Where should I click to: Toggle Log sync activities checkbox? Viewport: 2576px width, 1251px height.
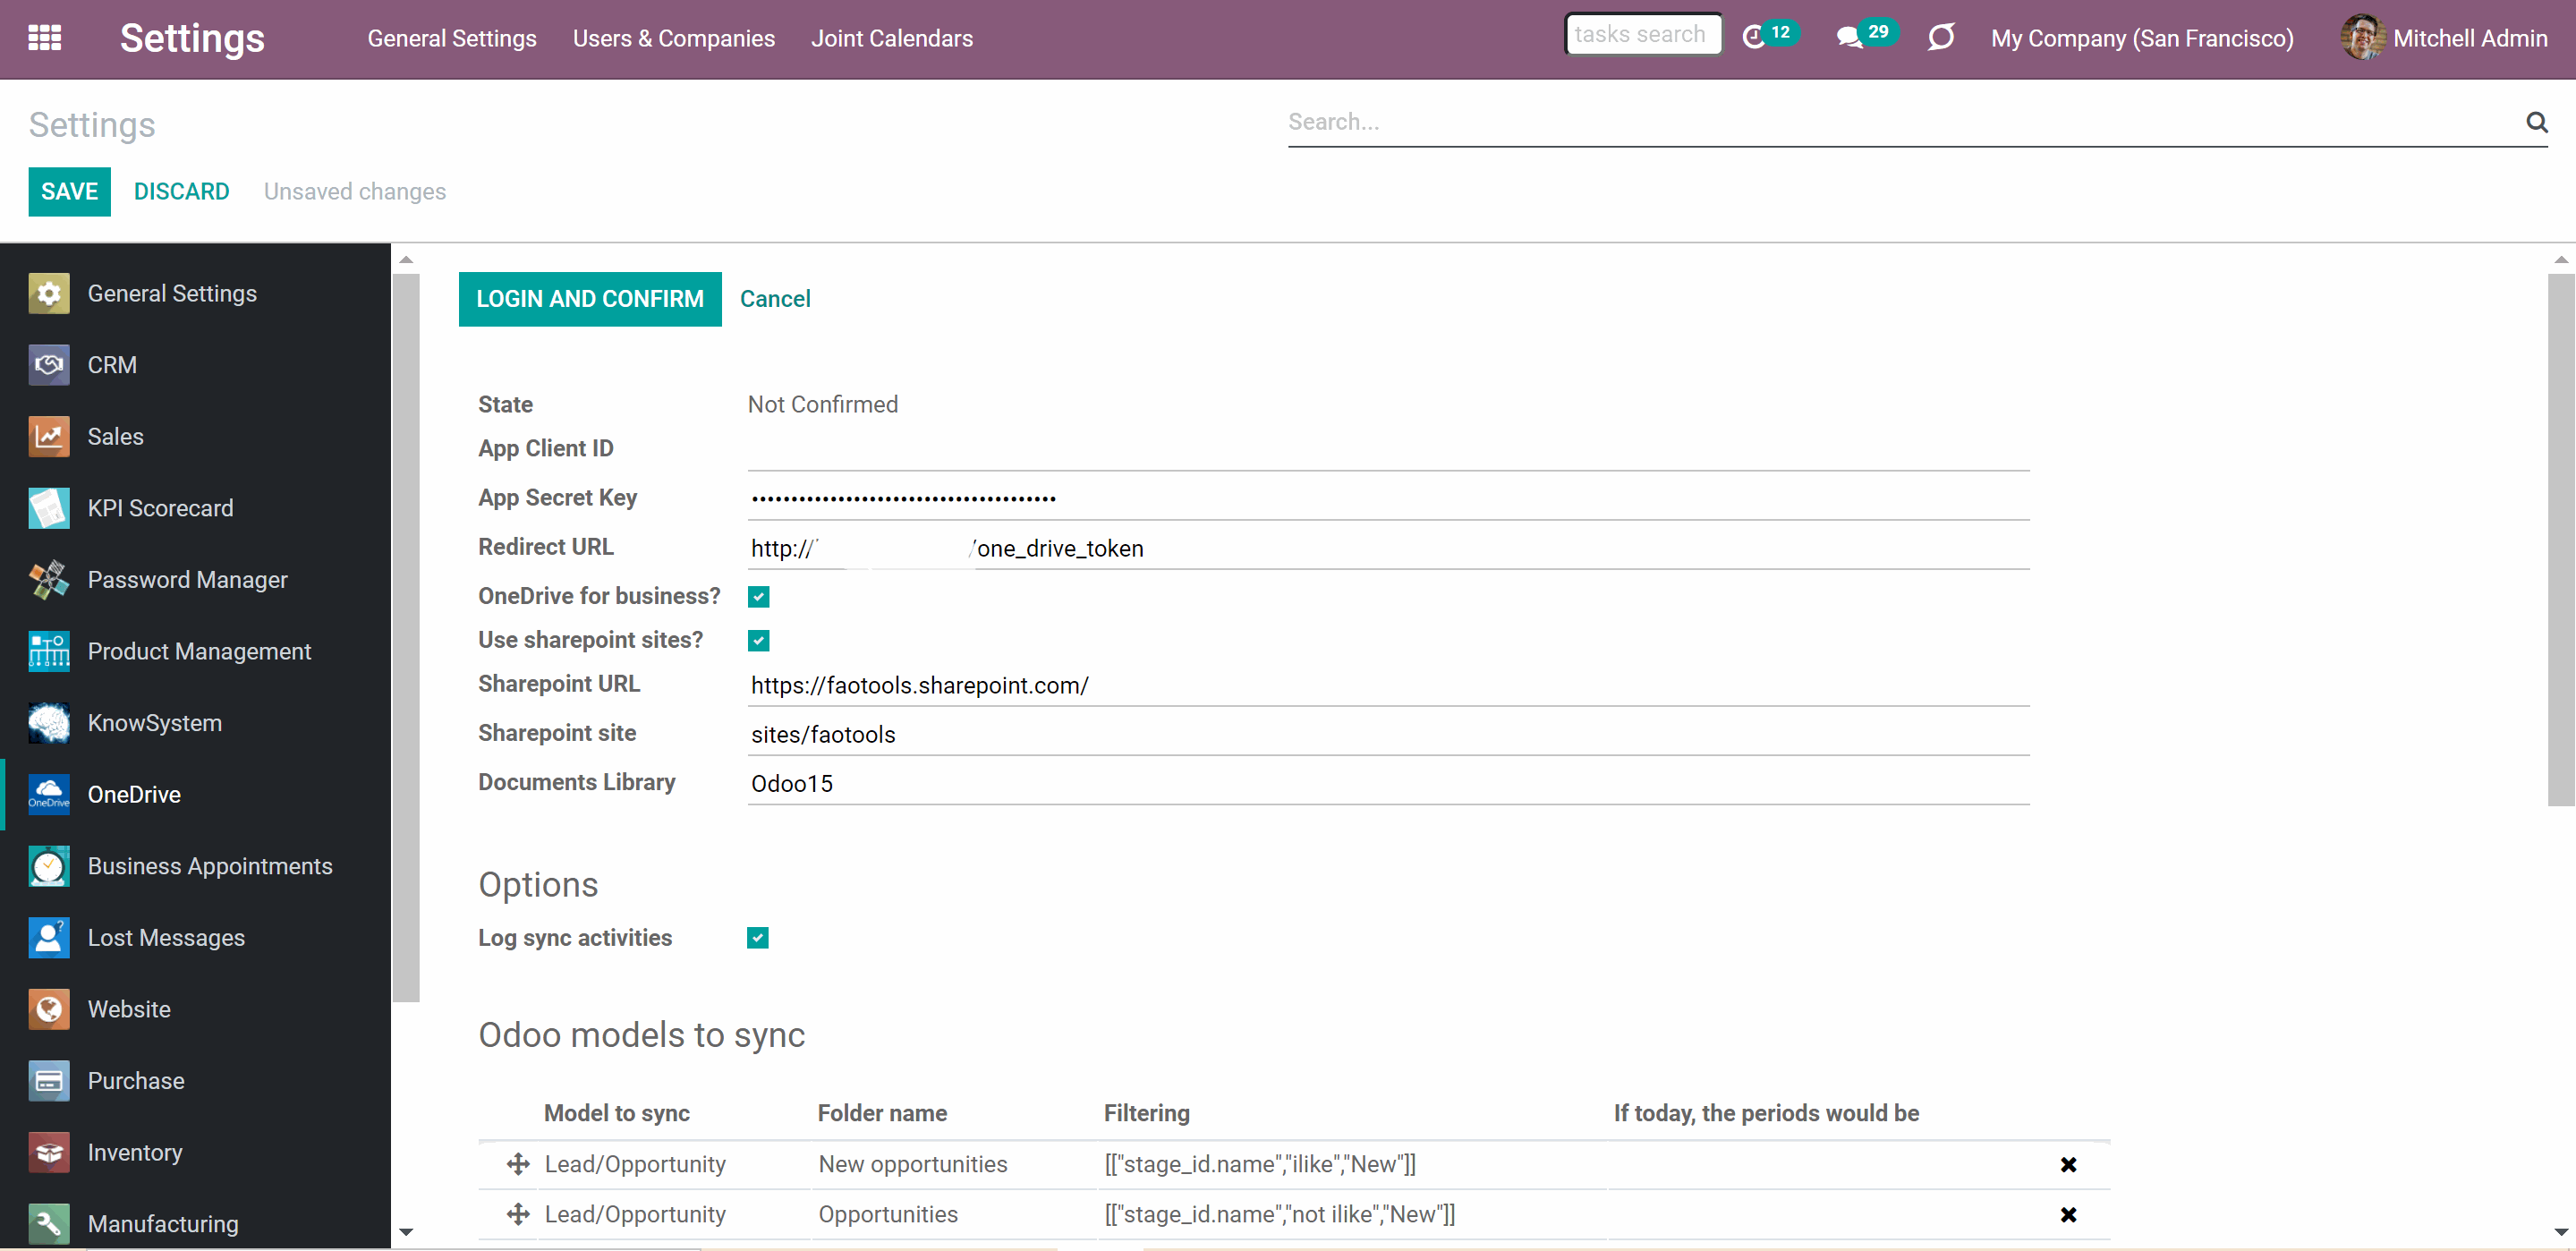coord(758,938)
